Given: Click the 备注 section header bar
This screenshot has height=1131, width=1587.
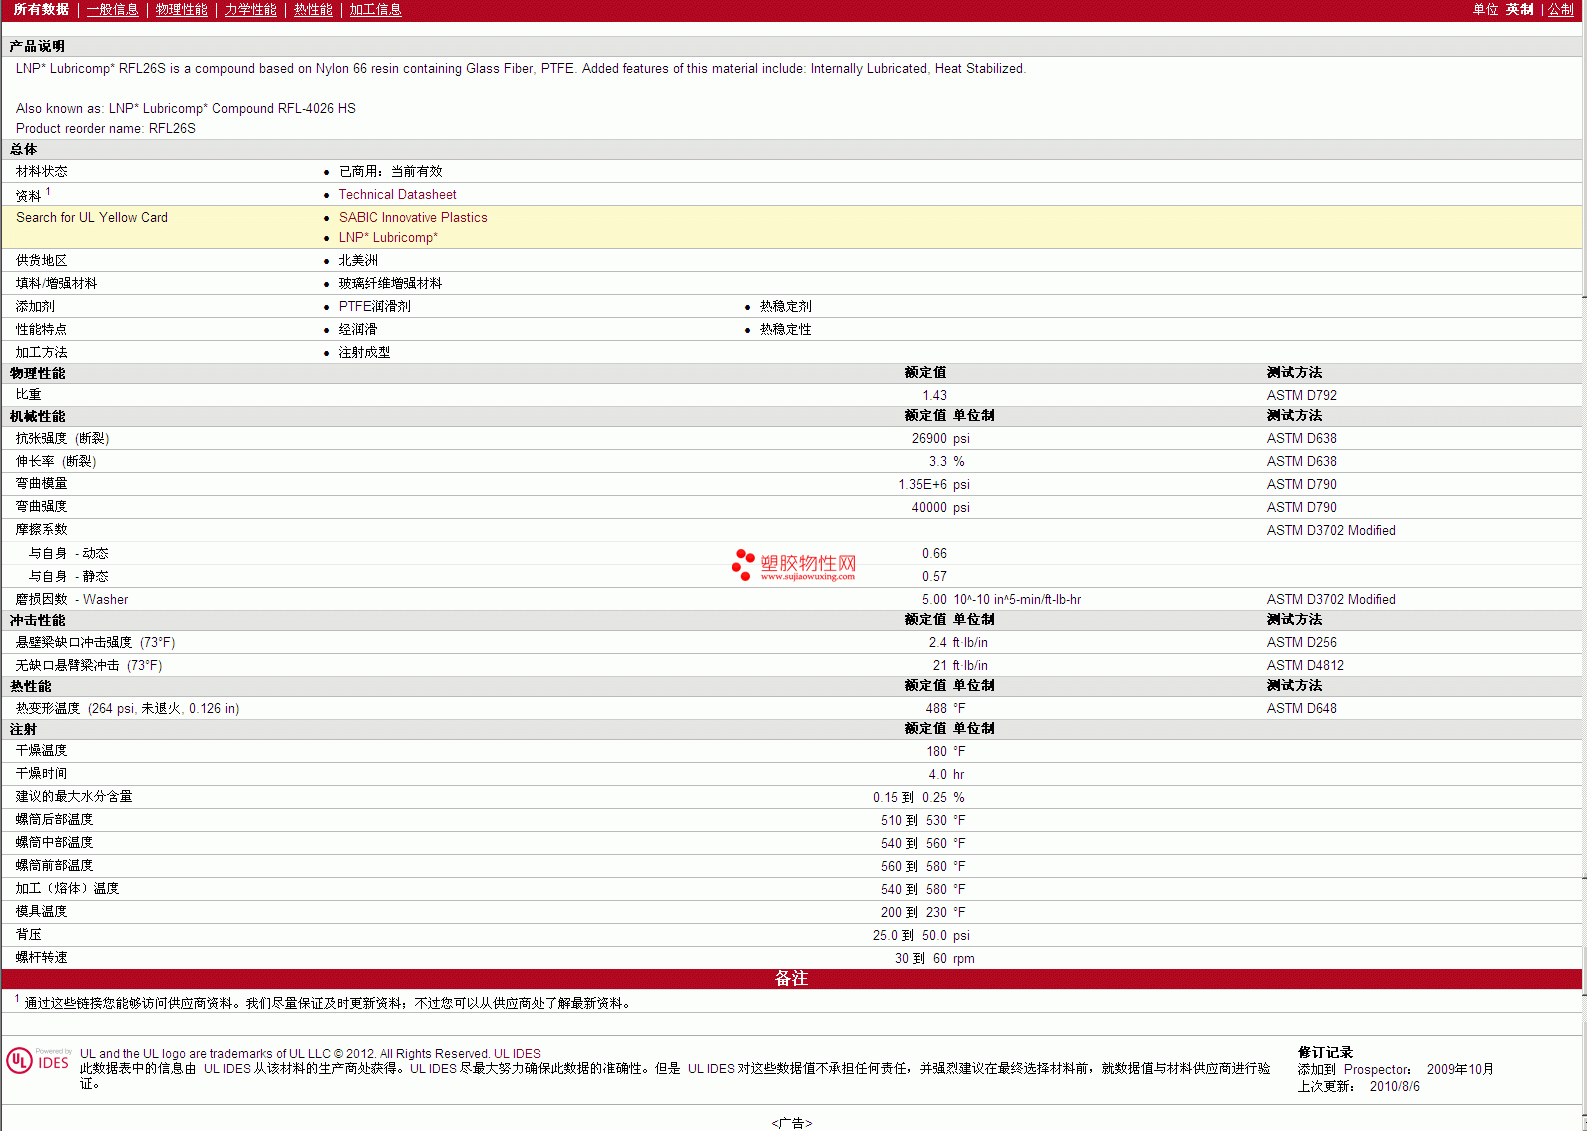Looking at the screenshot, I should pos(791,979).
